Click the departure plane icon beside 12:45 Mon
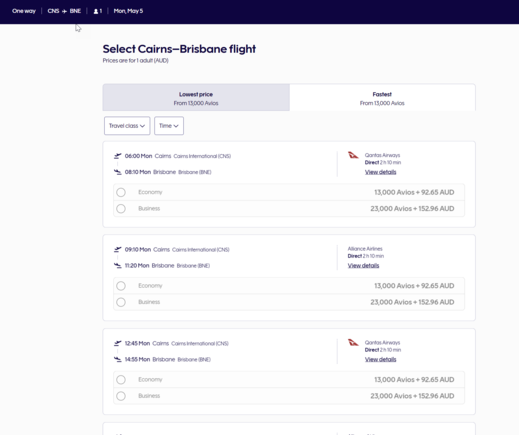The image size is (519, 435). 118,343
